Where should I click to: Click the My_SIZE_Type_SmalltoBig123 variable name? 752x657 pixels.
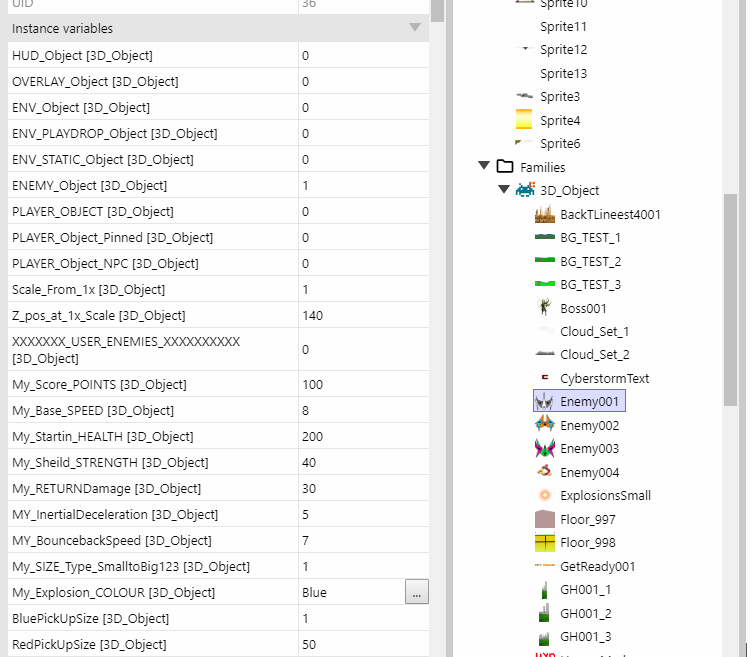tap(131, 566)
